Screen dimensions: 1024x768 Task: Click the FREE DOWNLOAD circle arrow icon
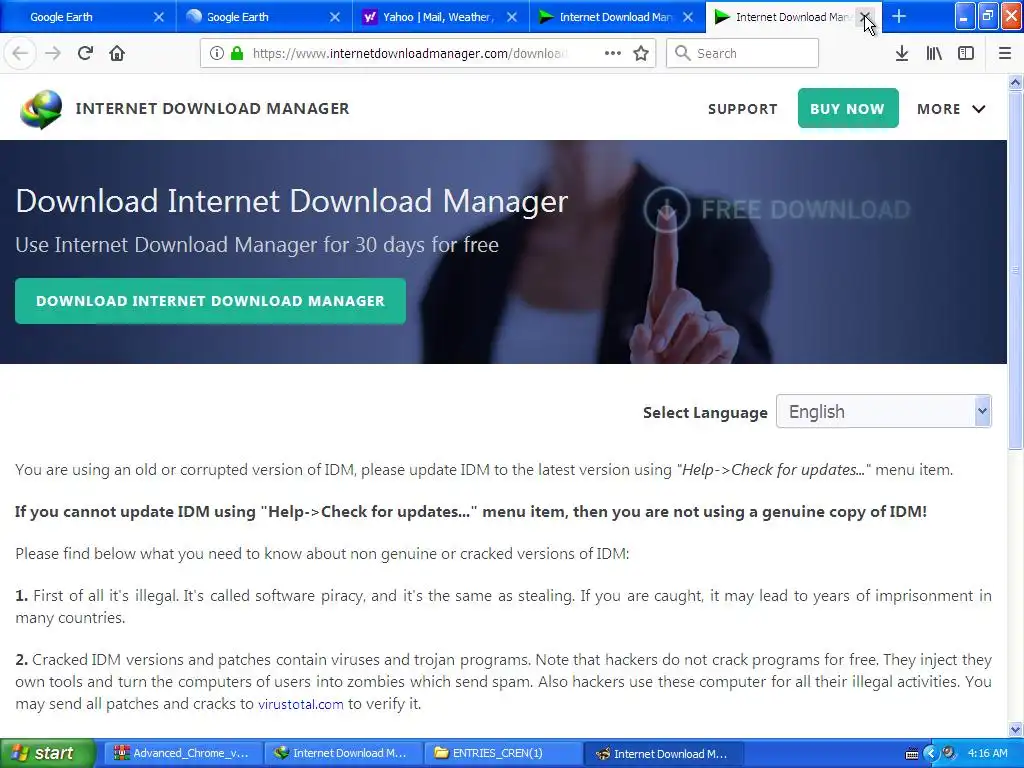[x=666, y=210]
